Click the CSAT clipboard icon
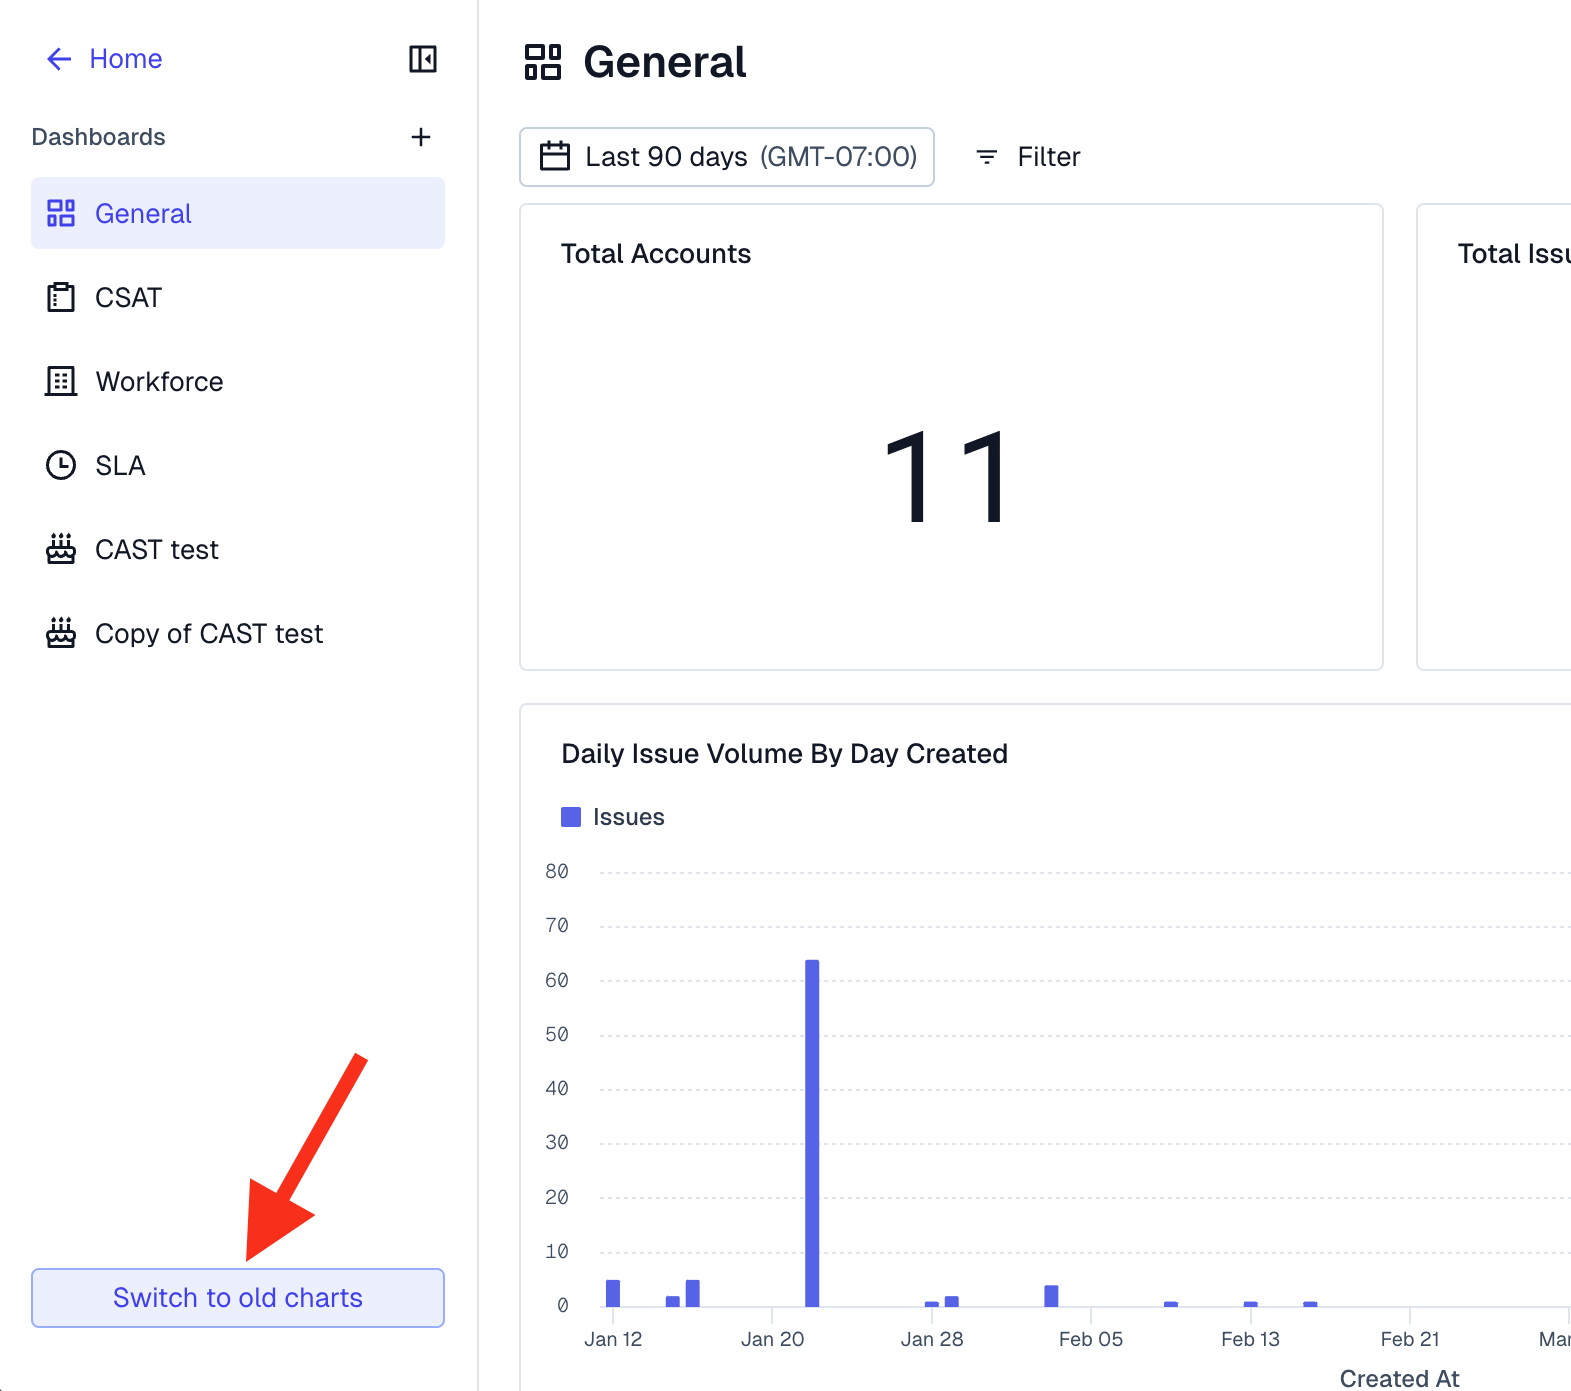The height and width of the screenshot is (1391, 1571). pos(61,298)
